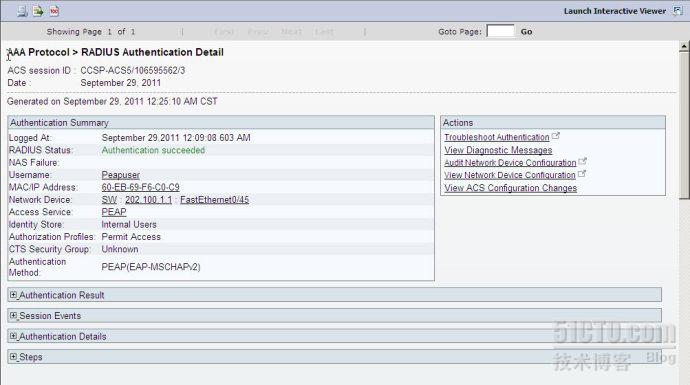The height and width of the screenshot is (385, 690).
Task: Open the View Network Device Configuration link
Action: 510,175
